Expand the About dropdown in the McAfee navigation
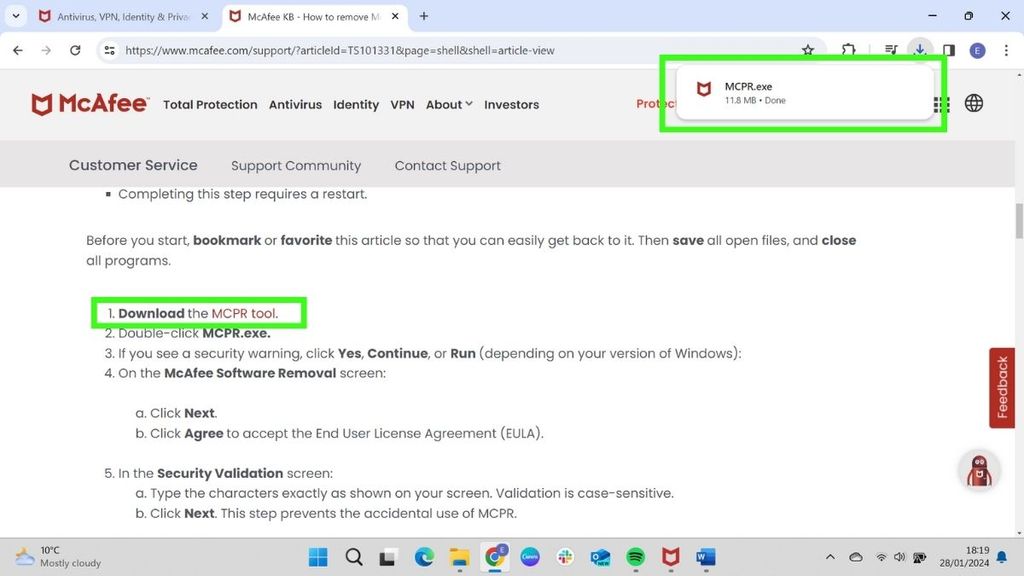This screenshot has width=1024, height=576. click(448, 104)
